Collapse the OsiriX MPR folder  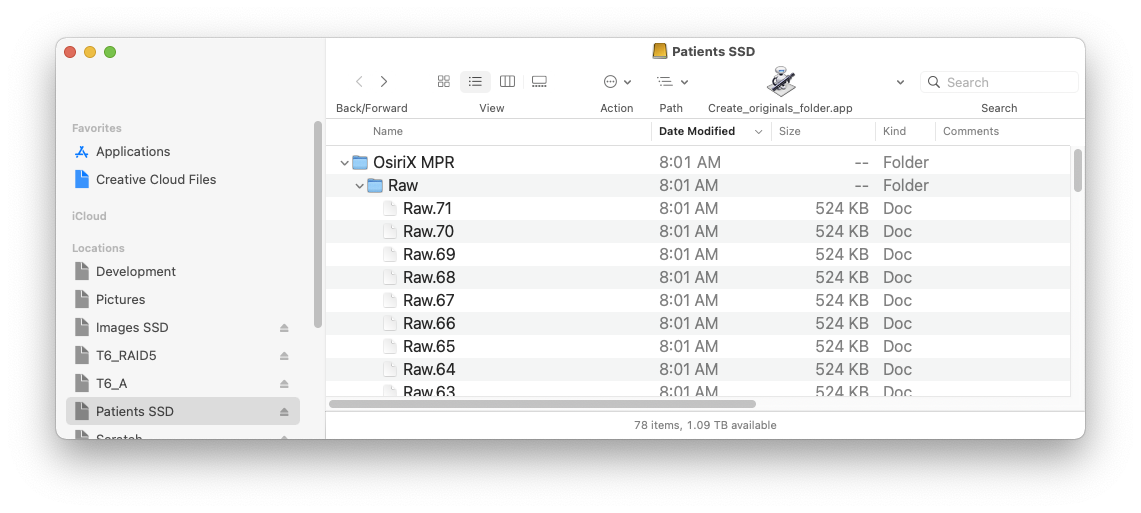click(345, 162)
